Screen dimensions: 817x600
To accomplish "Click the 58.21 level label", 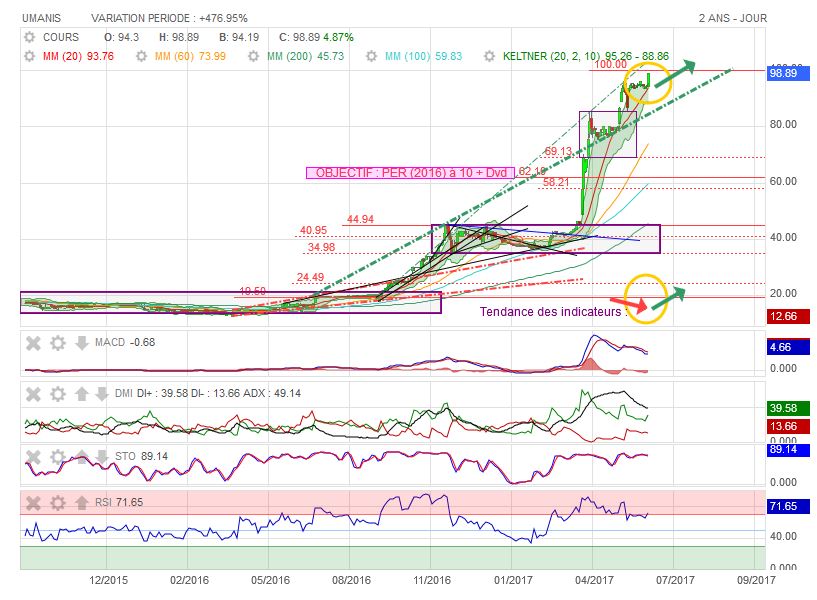I will [556, 182].
